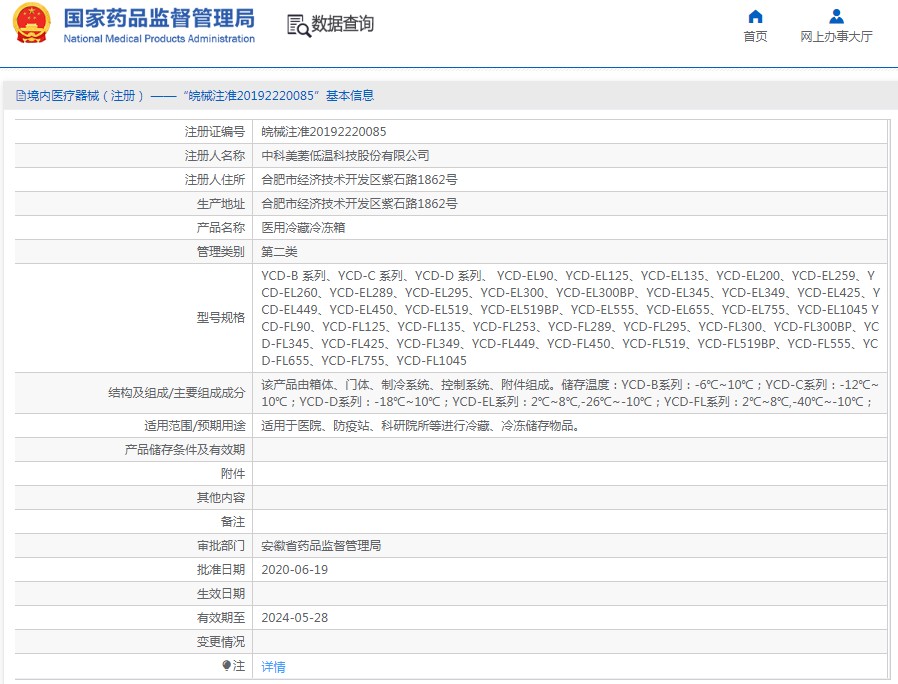
Task: Click the 型号规格 label
Action: 221,318
